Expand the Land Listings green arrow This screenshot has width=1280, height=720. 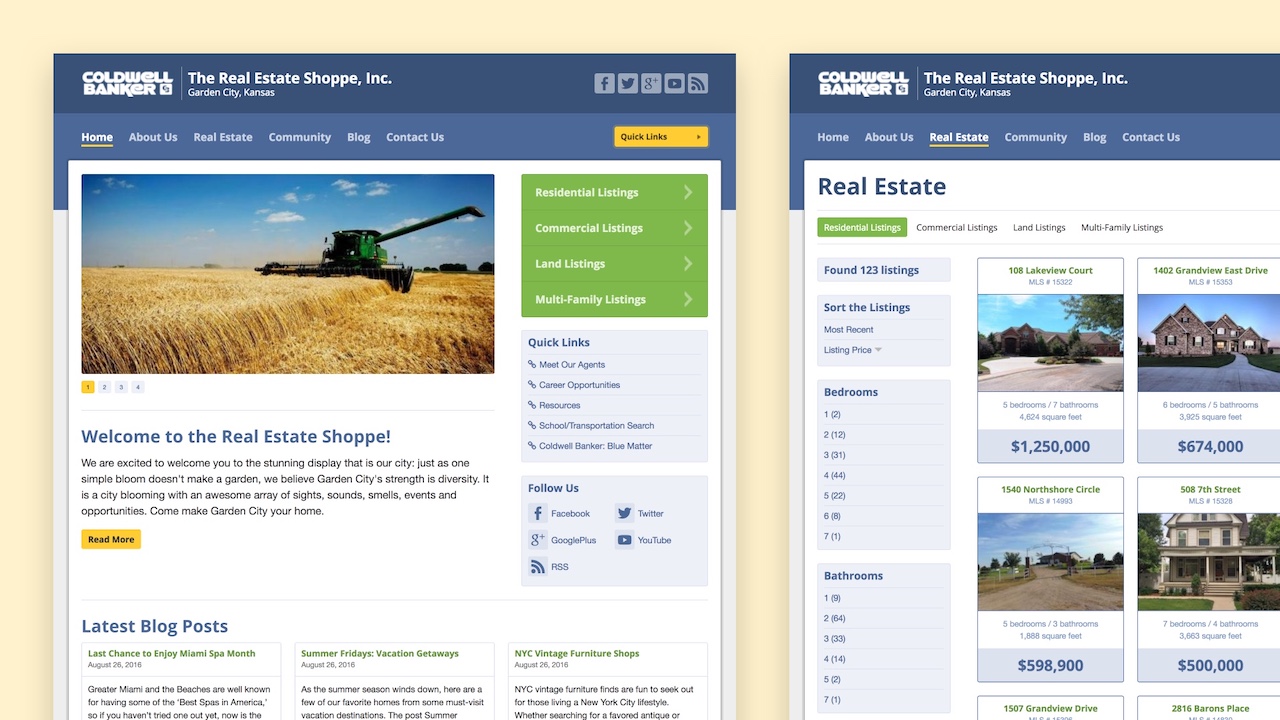click(x=688, y=264)
